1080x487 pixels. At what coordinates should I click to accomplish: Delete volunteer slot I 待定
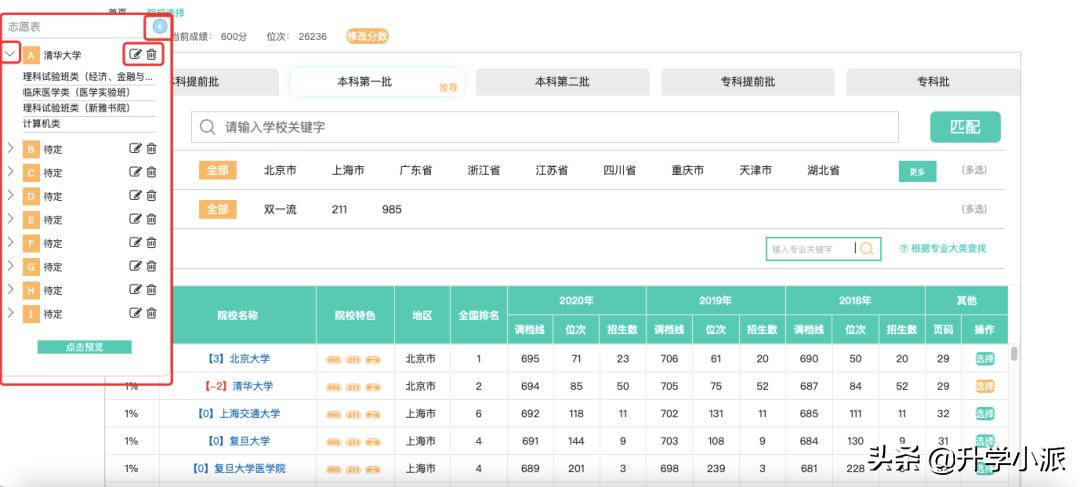point(152,313)
